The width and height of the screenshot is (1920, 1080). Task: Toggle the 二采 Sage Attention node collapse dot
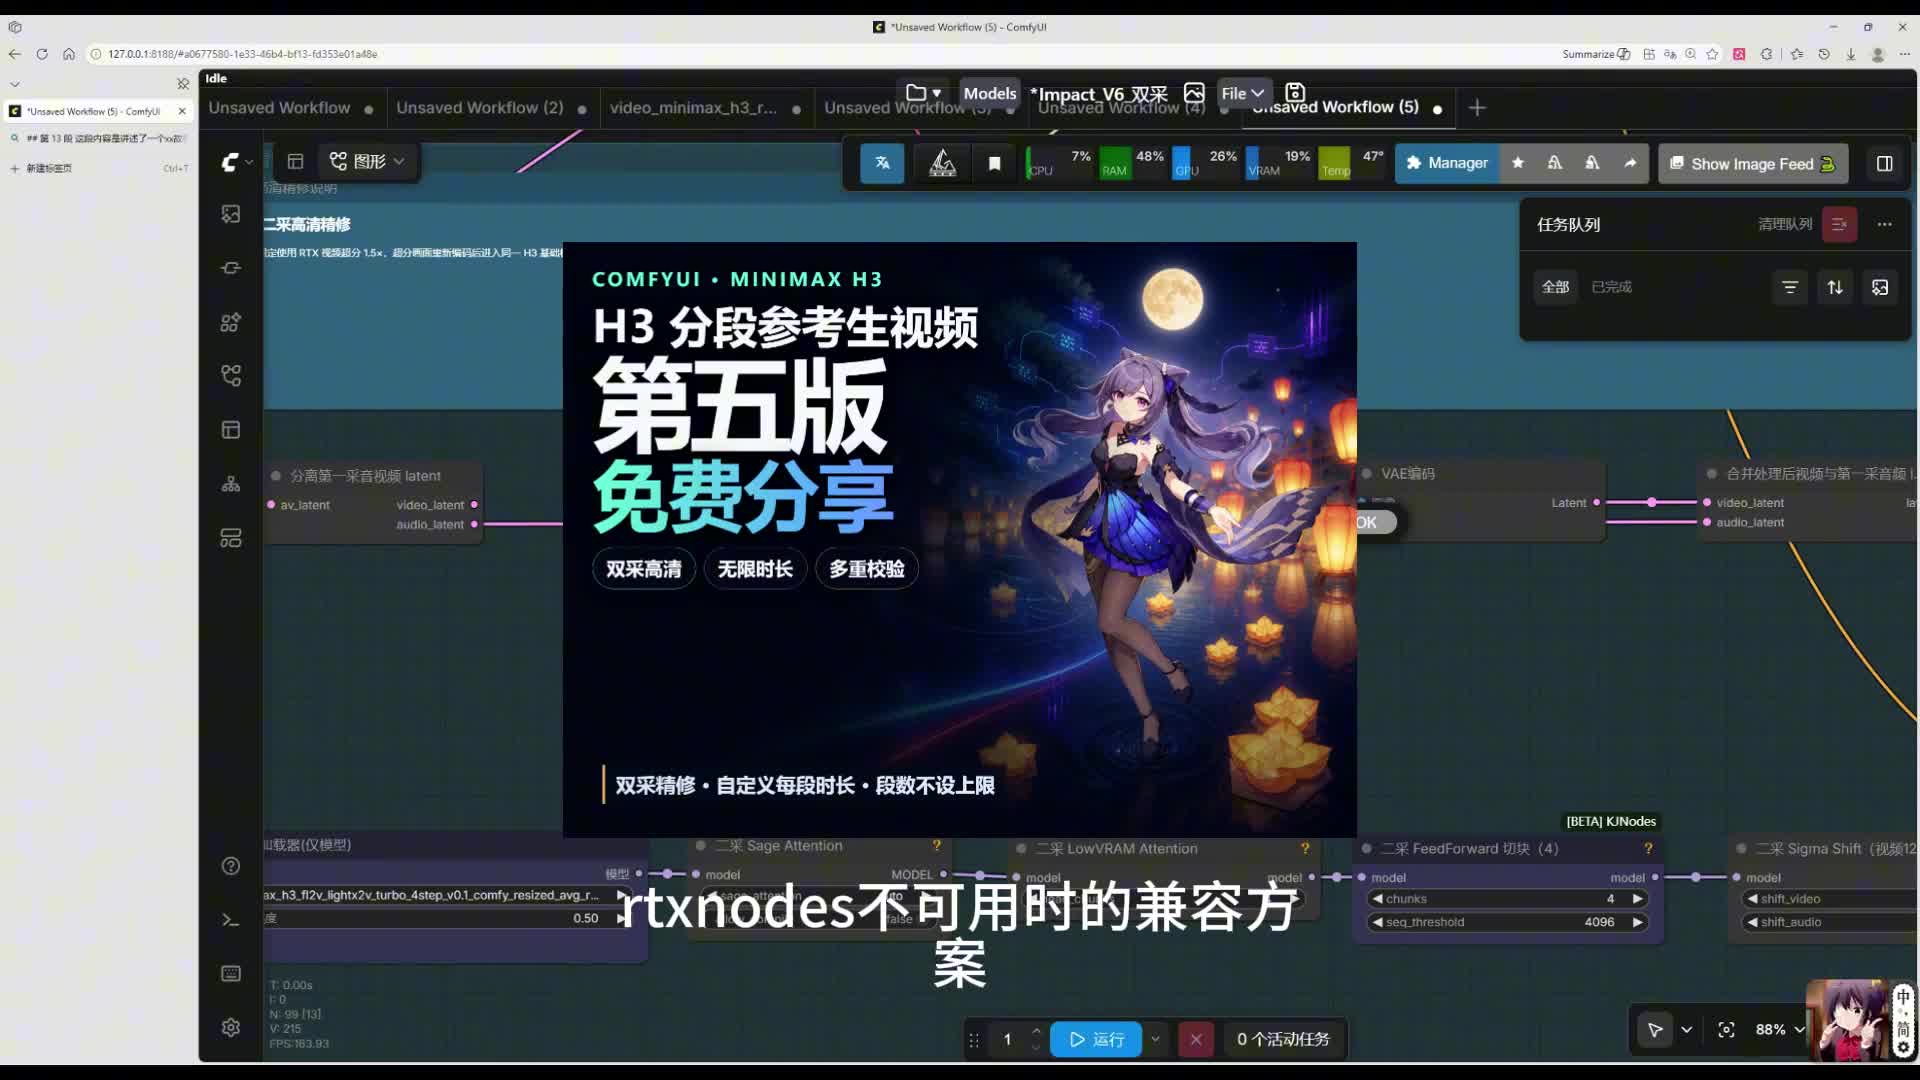pos(701,846)
